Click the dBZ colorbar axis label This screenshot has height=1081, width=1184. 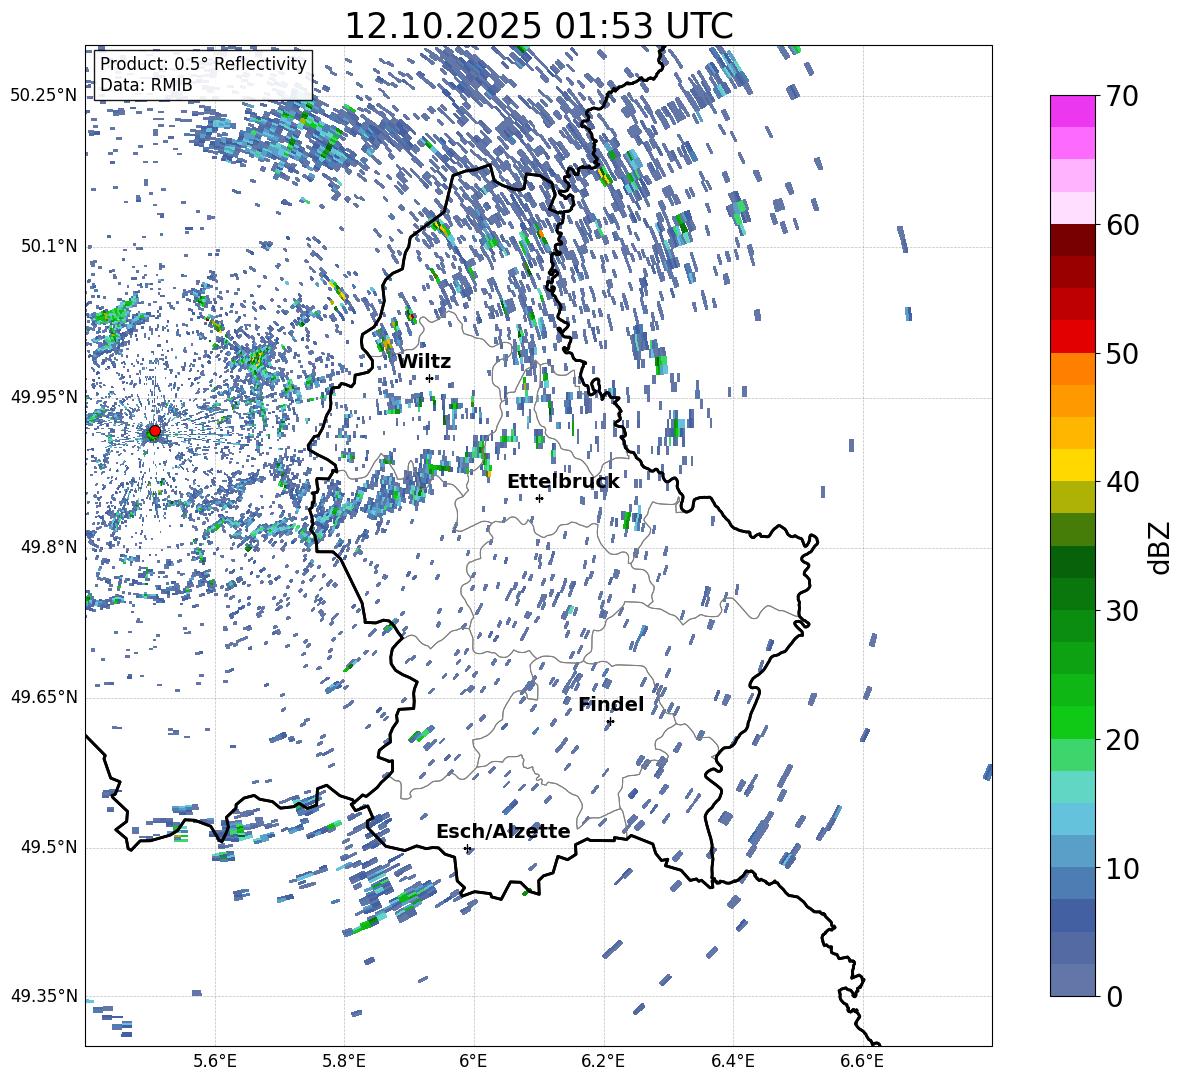tap(1160, 547)
